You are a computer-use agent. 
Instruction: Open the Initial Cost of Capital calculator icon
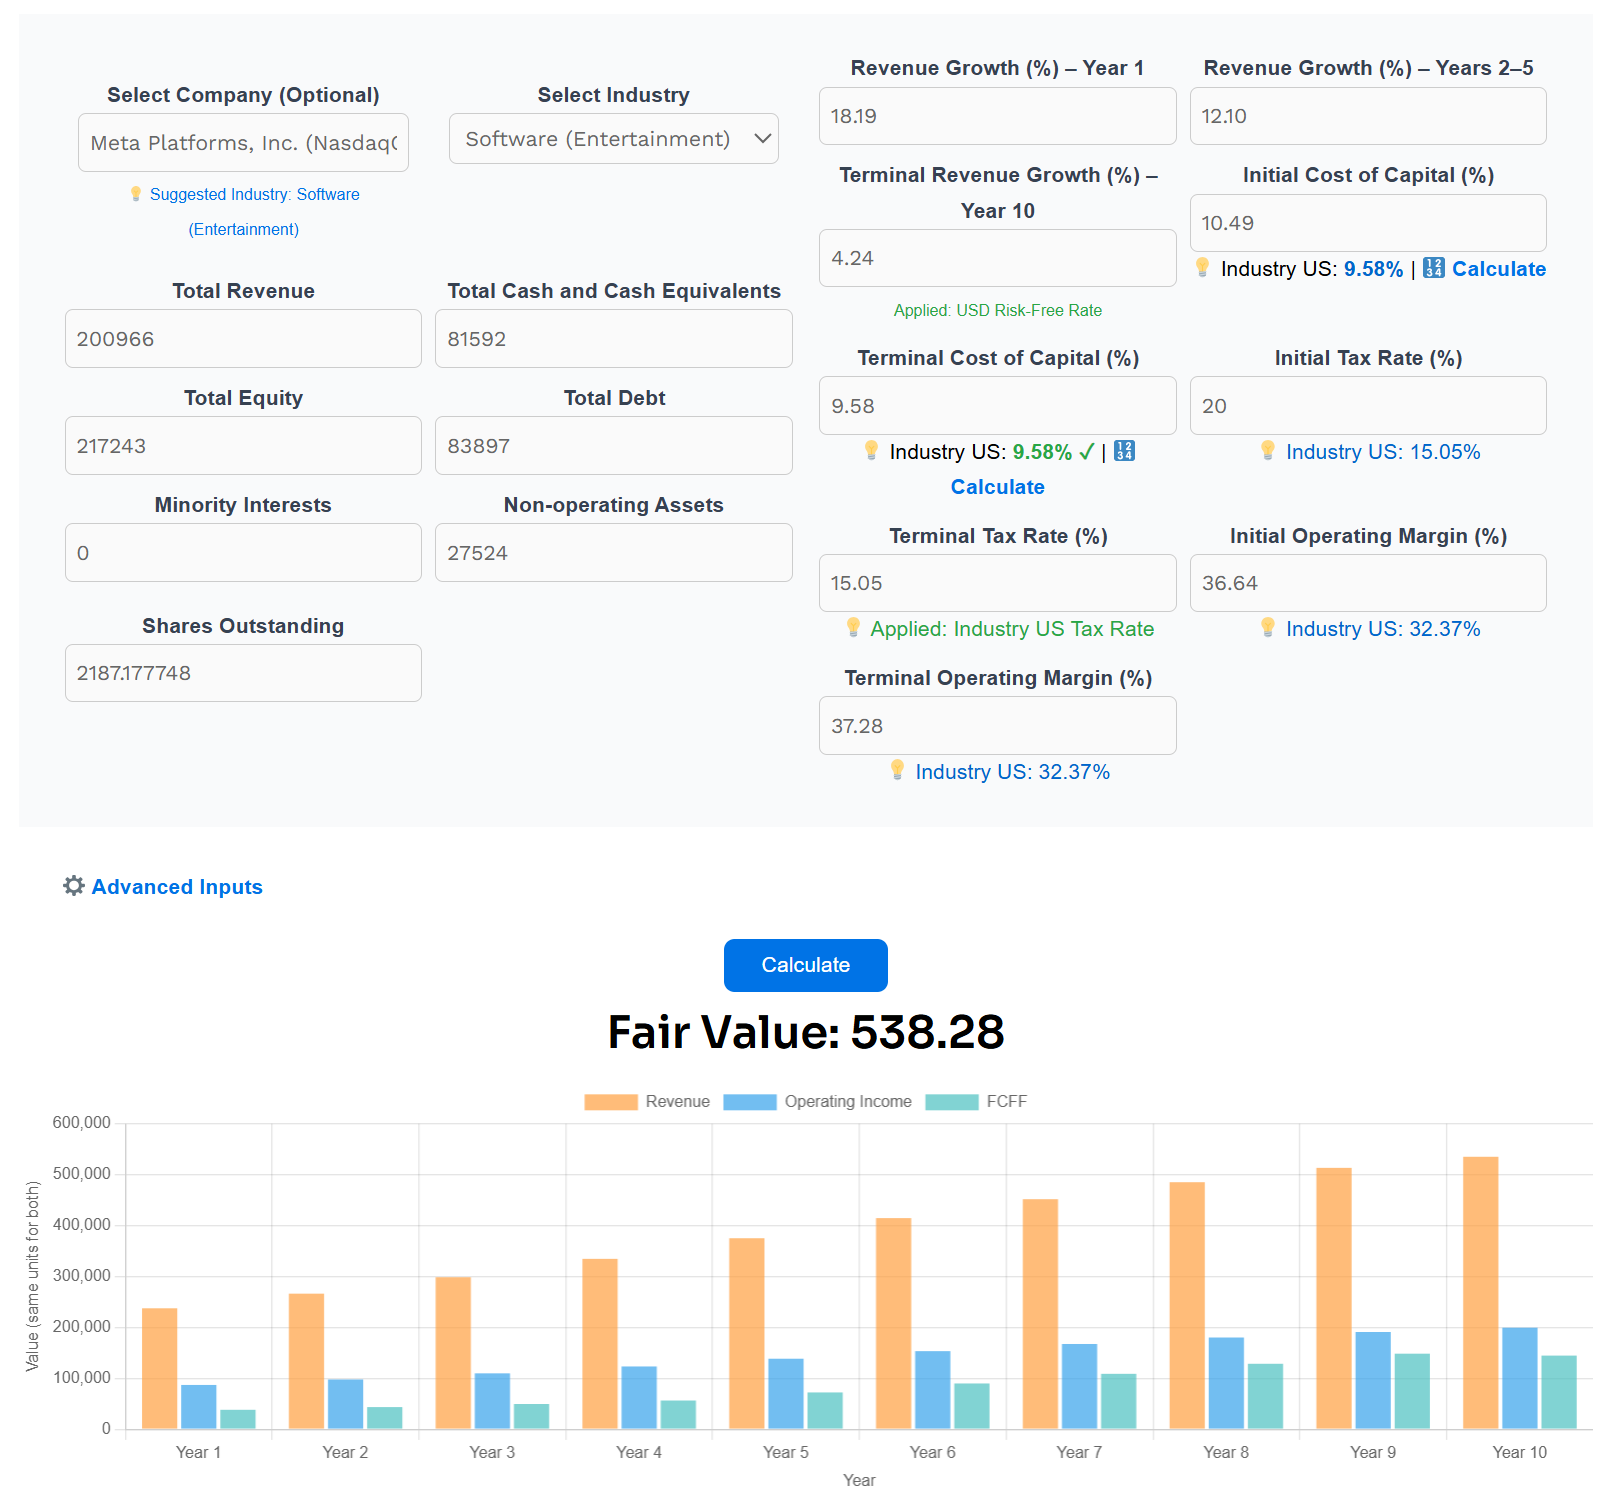pos(1433,268)
